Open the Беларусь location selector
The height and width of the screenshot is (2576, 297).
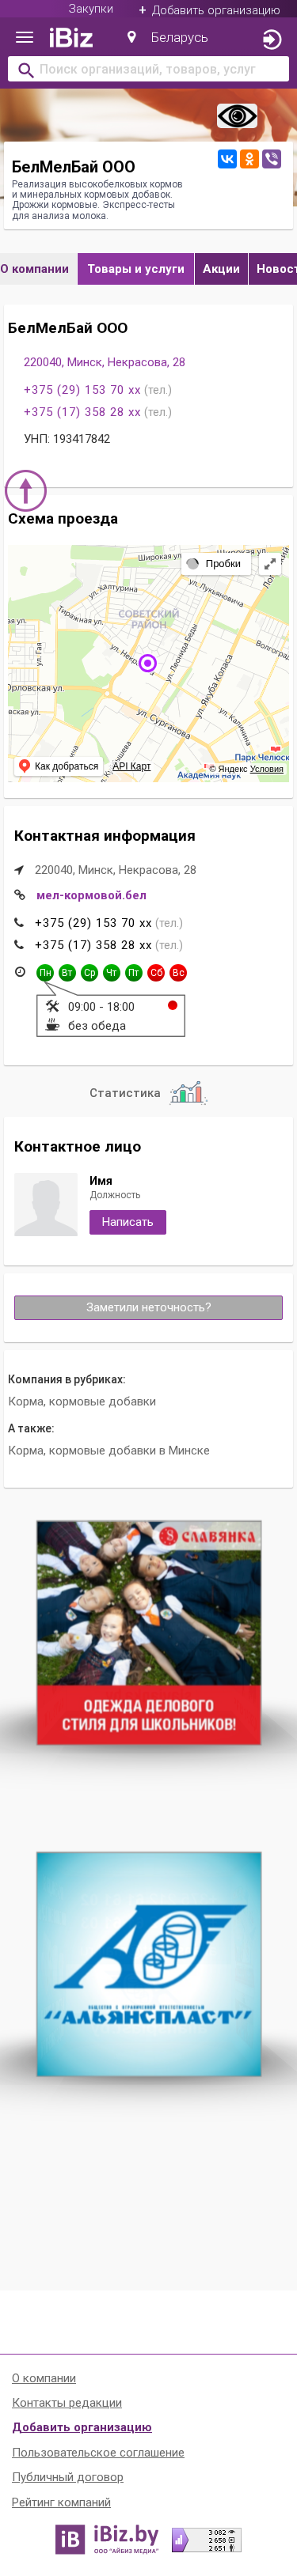pyautogui.click(x=168, y=38)
